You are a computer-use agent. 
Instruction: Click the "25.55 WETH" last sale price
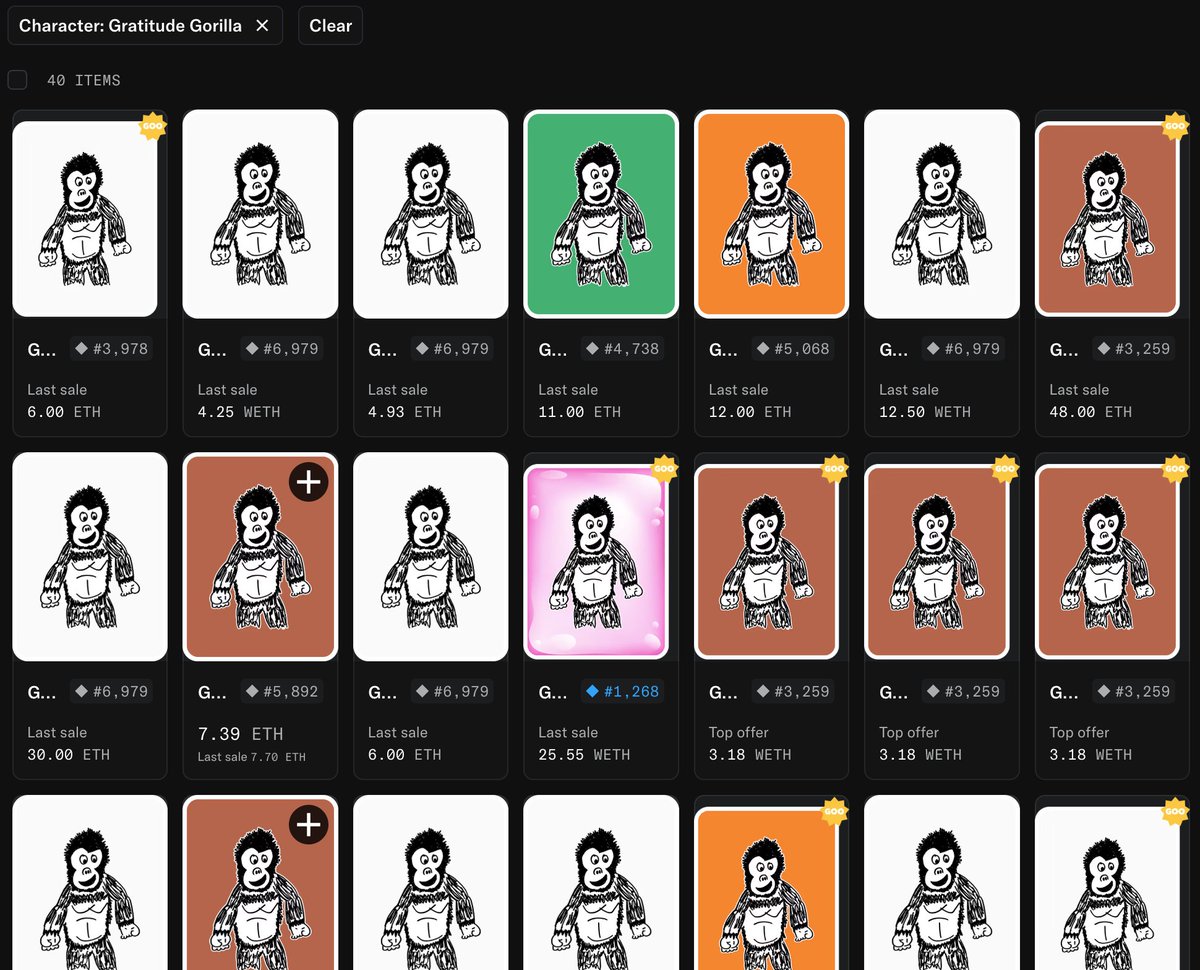tap(584, 754)
